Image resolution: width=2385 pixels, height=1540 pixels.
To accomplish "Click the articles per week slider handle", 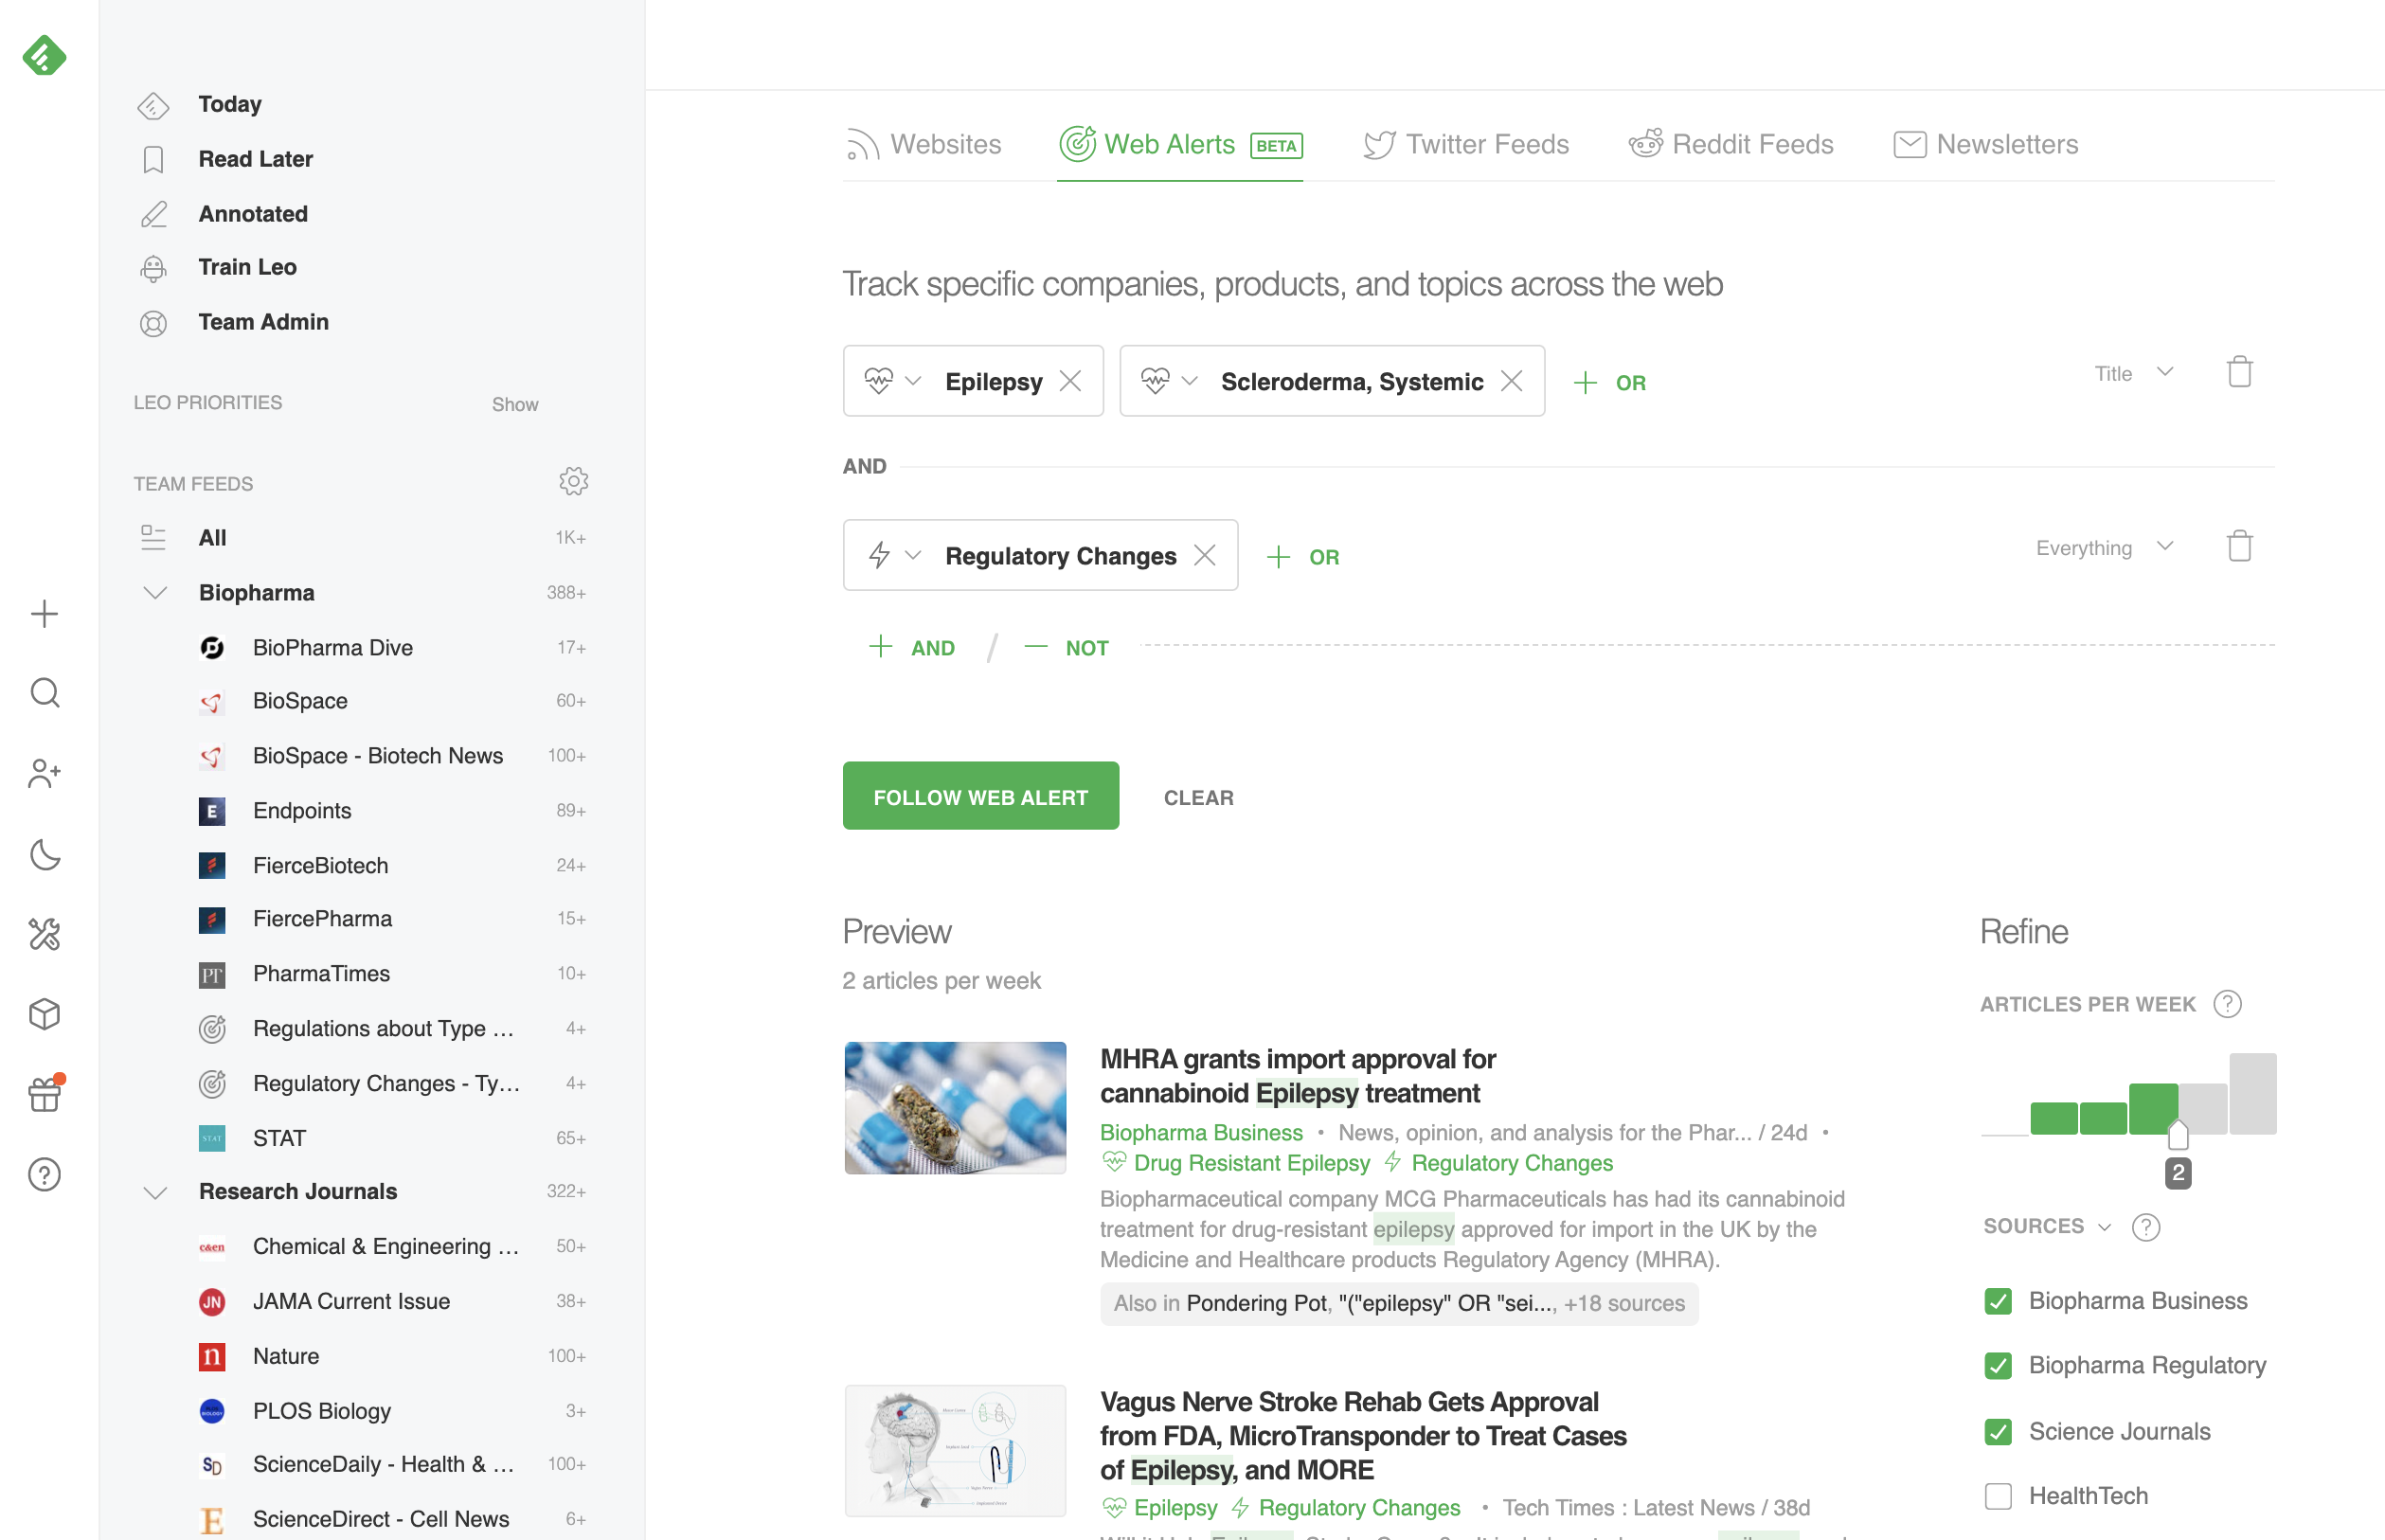I will pyautogui.click(x=2177, y=1135).
